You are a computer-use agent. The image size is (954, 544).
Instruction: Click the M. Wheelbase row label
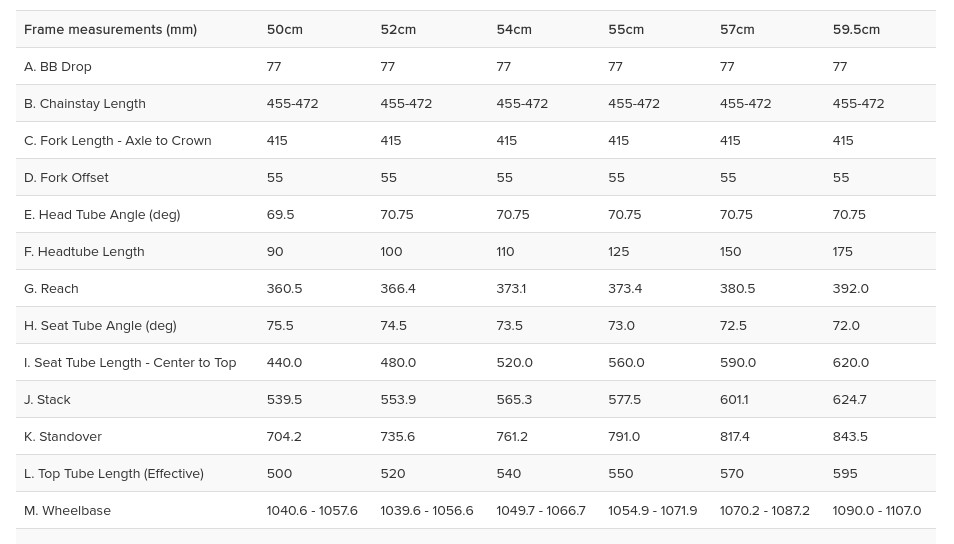(67, 510)
